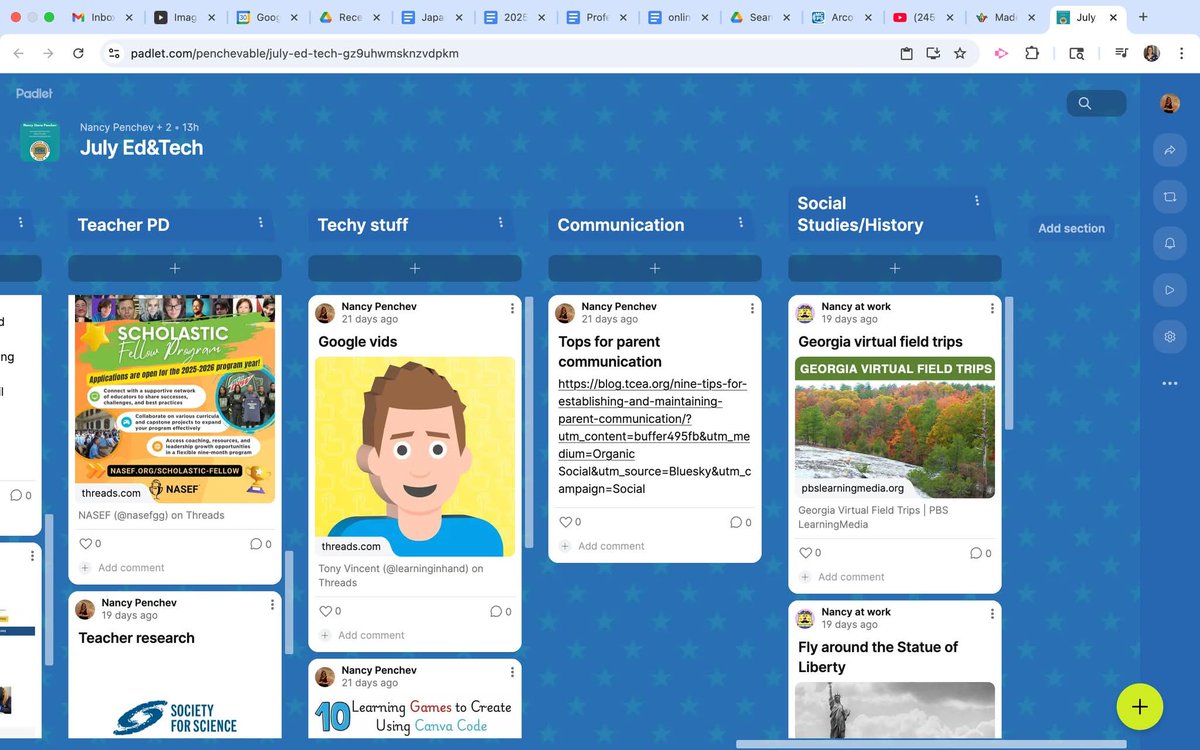Go back in browser history

click(x=18, y=53)
